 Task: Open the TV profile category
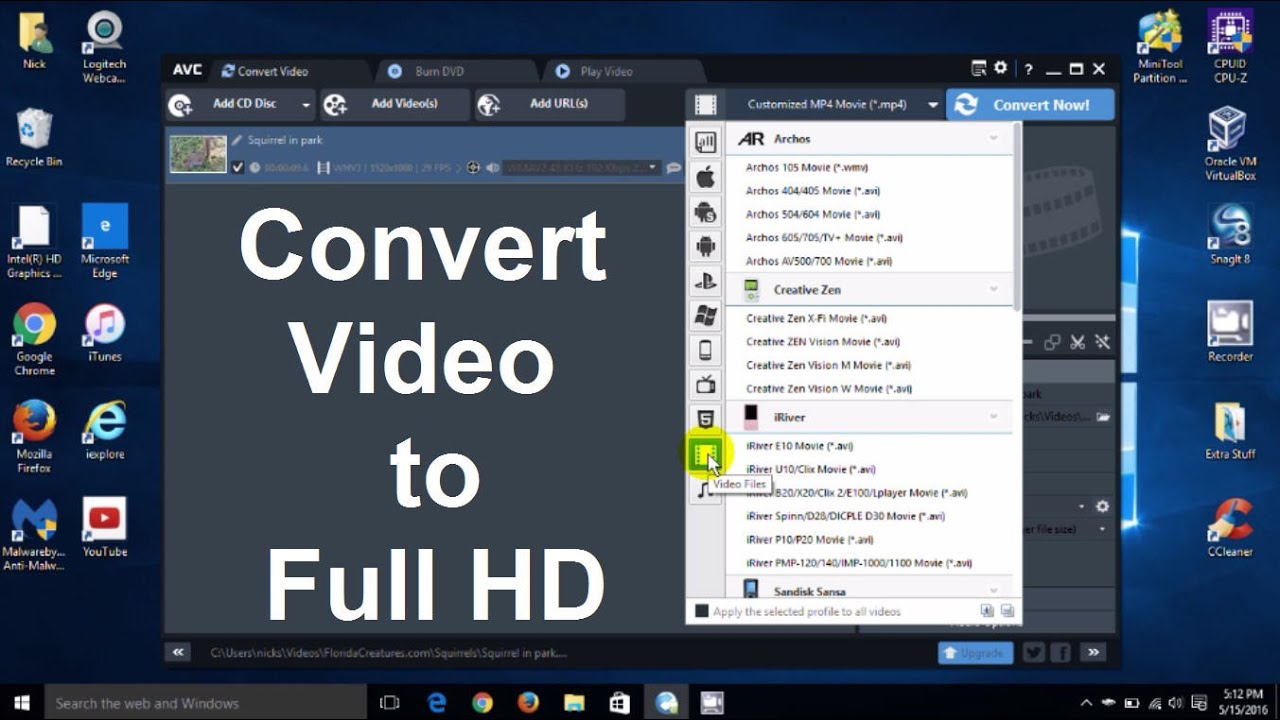pyautogui.click(x=705, y=384)
